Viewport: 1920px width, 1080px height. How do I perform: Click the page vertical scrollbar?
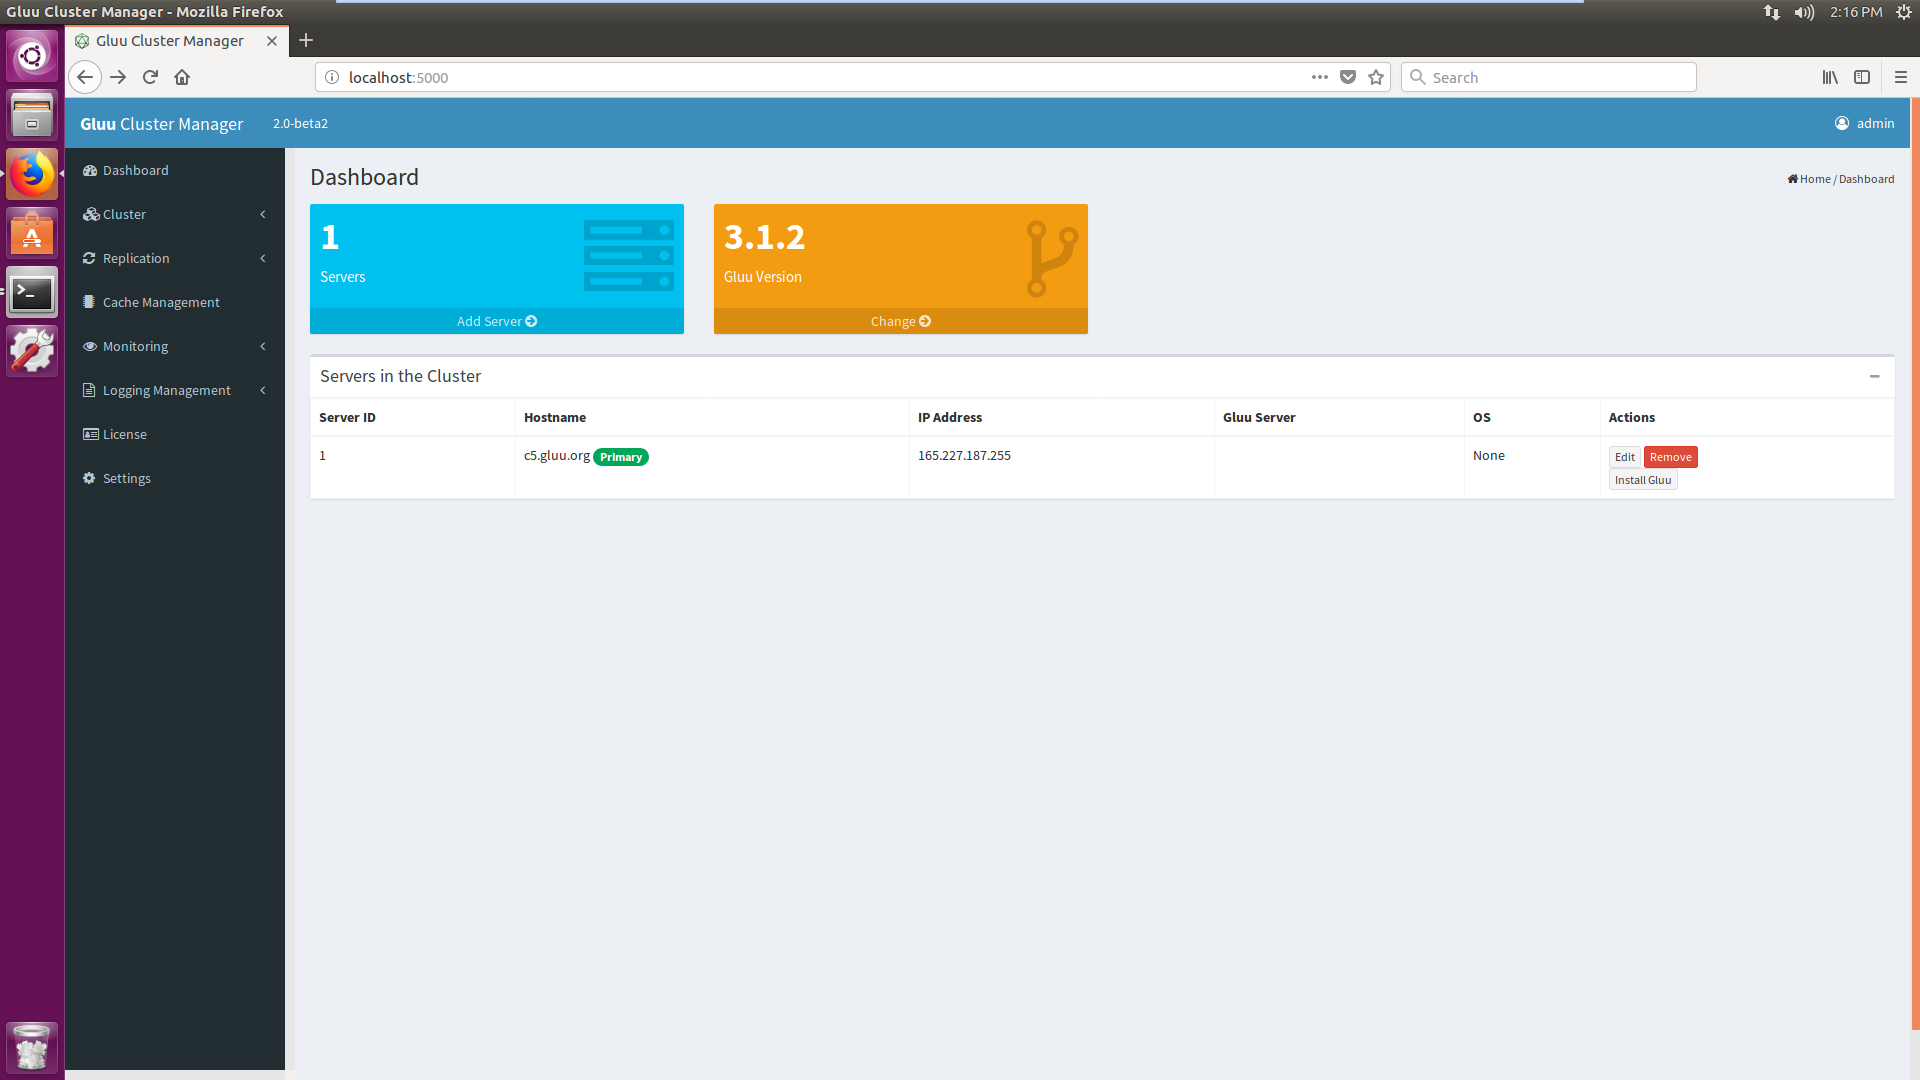tap(1915, 564)
